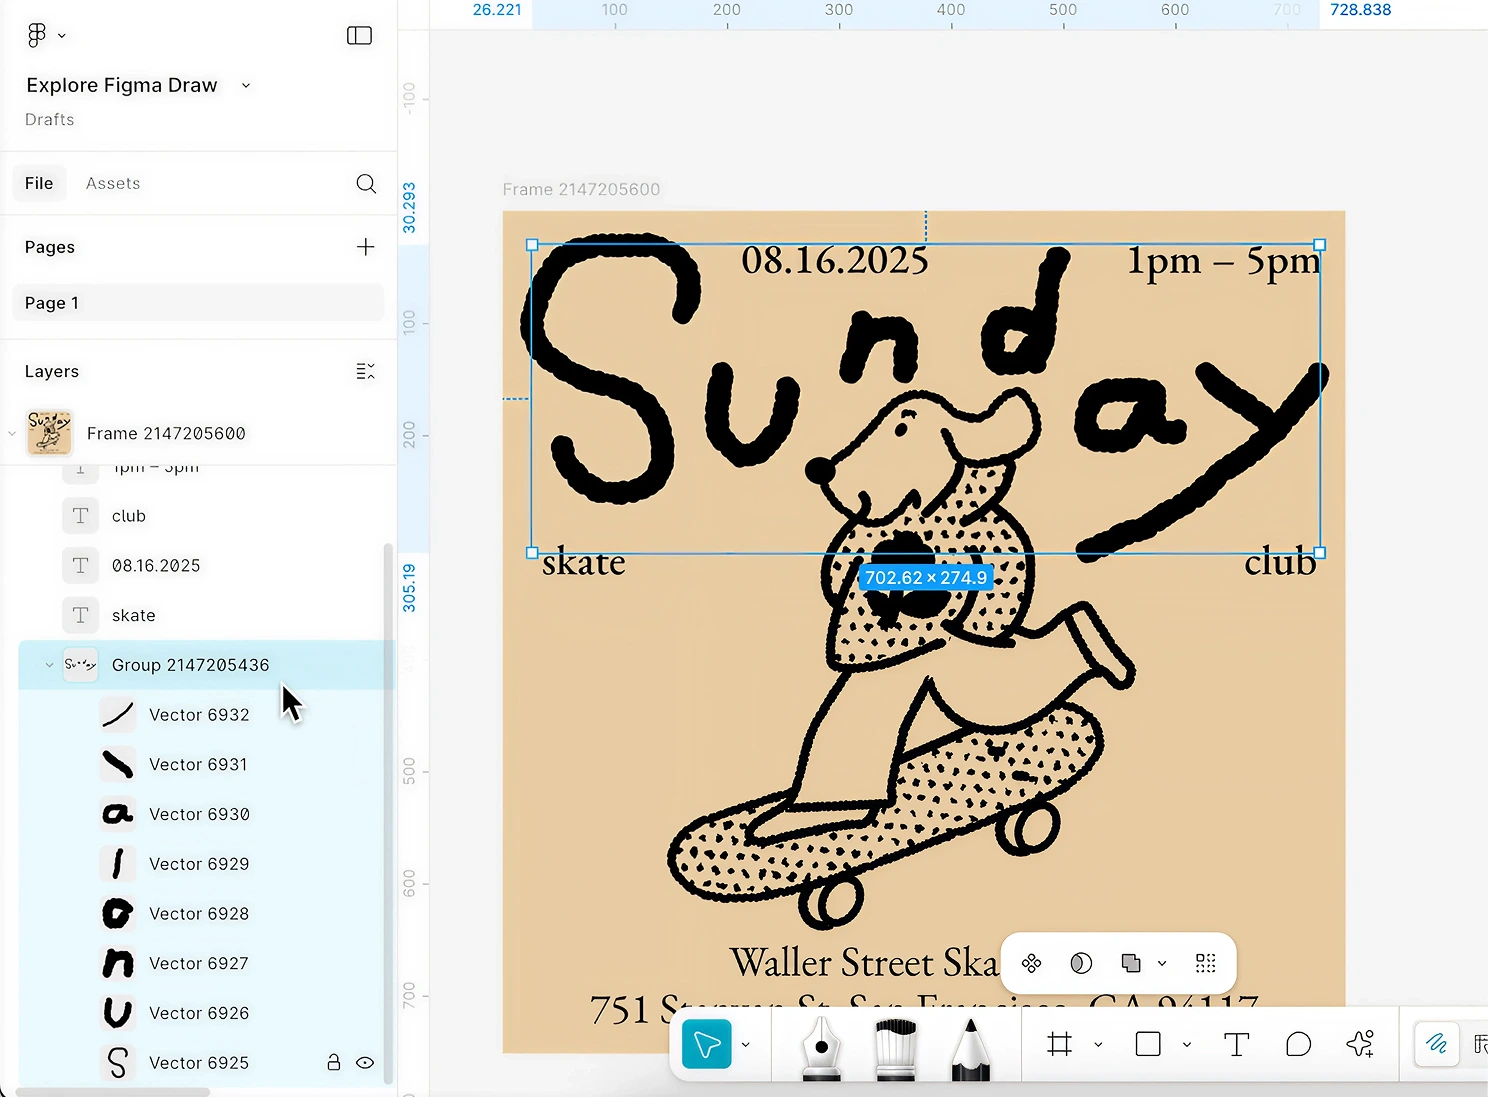Toggle the Draw mode switch in toolbar
Screen dimensions: 1488x1098
1436,1045
